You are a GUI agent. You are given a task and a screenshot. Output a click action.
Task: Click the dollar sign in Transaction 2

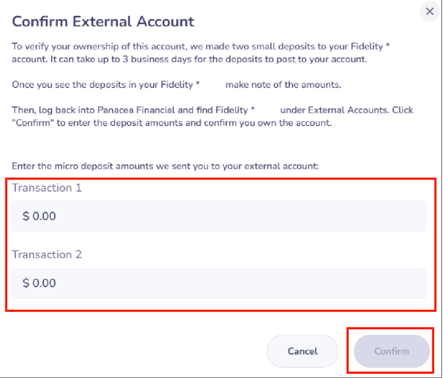pyautogui.click(x=26, y=283)
